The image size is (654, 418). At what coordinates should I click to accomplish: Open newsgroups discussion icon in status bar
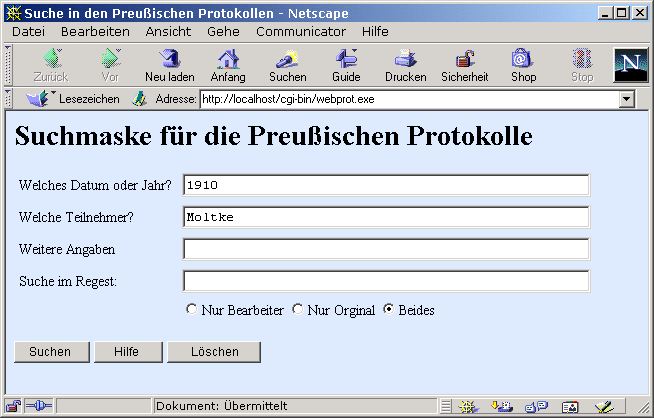pos(536,406)
